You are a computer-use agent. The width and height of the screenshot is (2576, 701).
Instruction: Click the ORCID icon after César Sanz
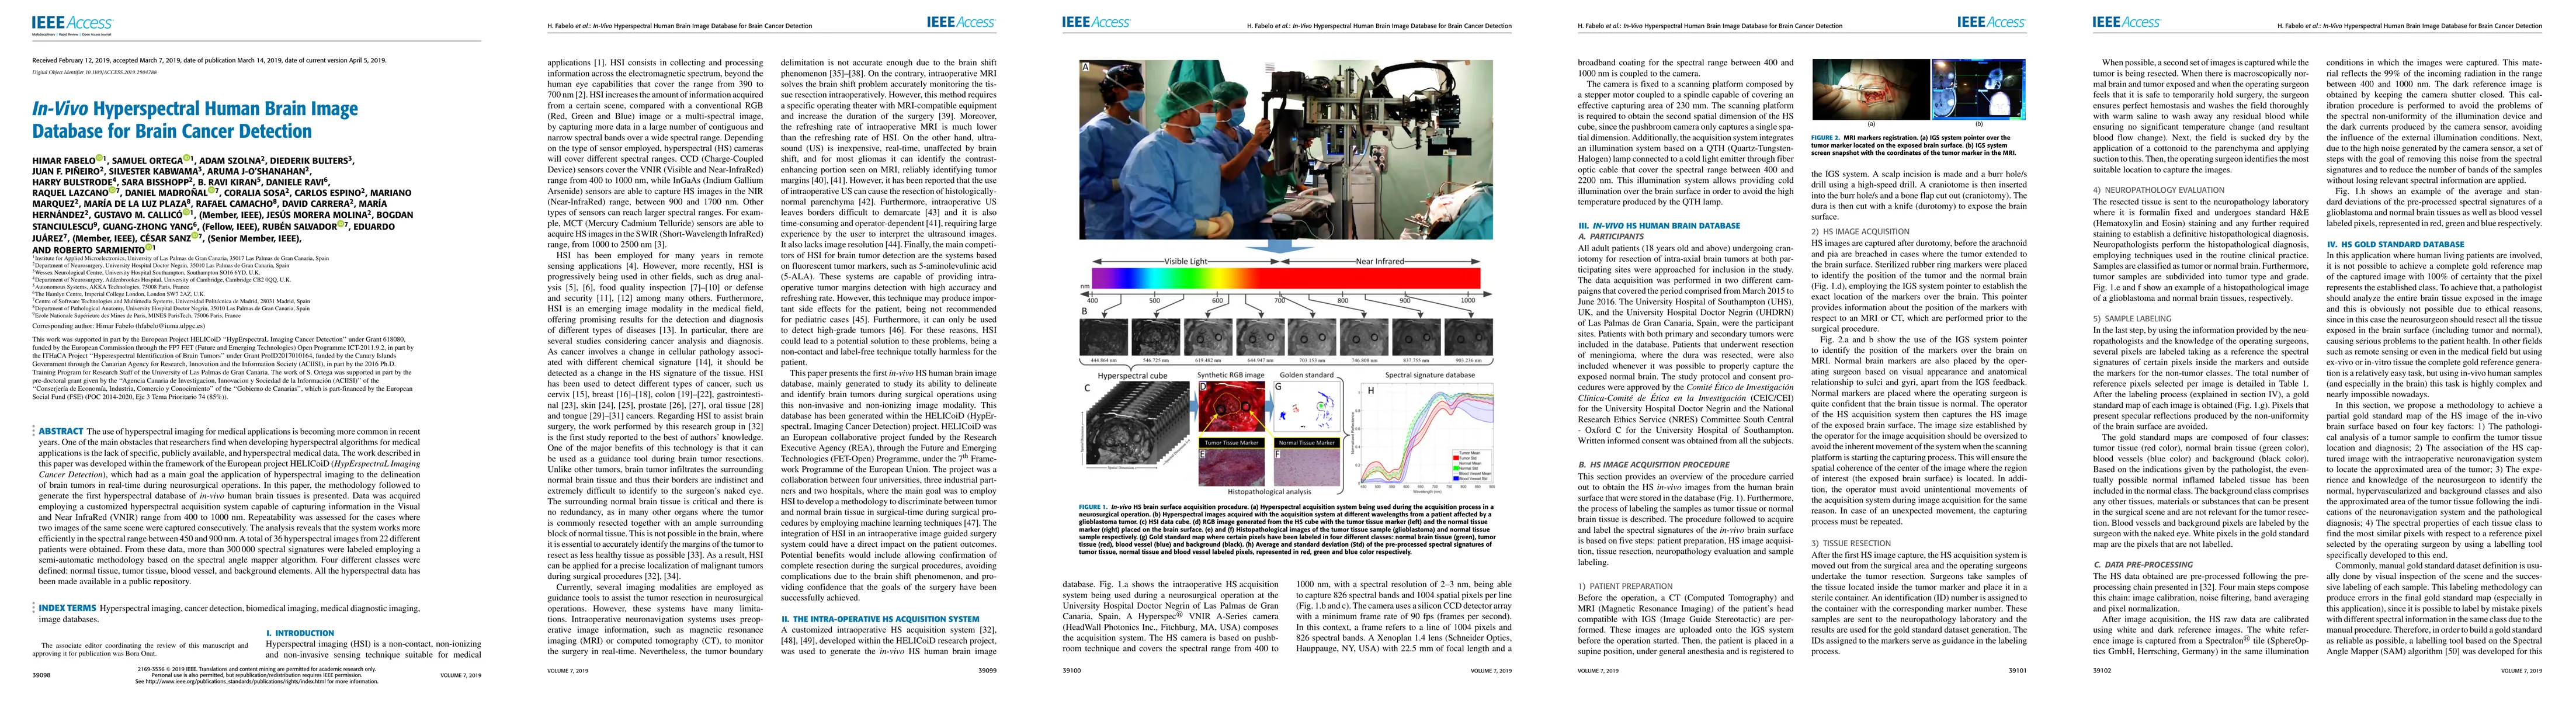[x=195, y=236]
